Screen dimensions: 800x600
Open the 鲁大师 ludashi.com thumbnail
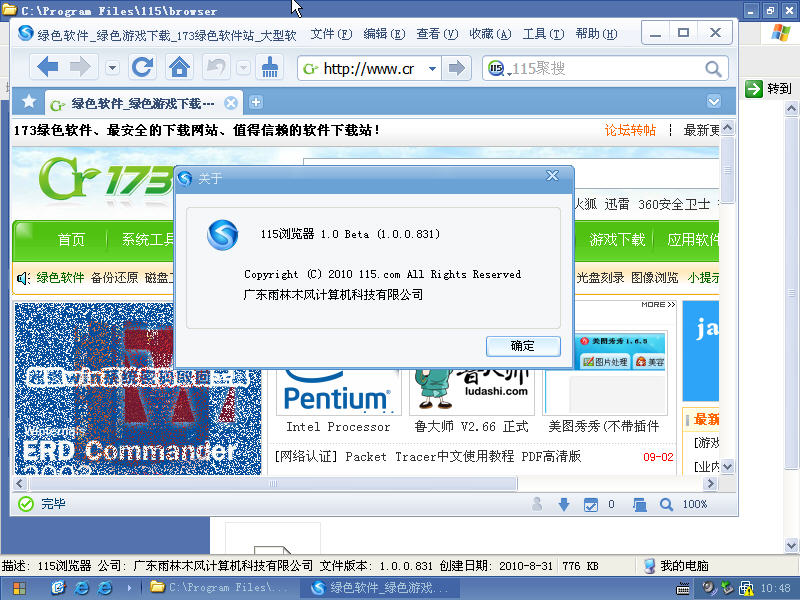click(x=471, y=390)
